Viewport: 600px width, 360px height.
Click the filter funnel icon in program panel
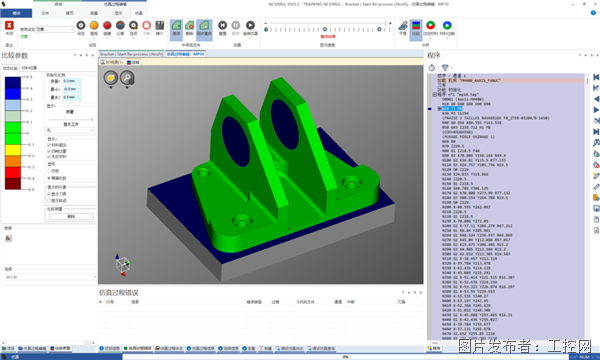click(x=445, y=68)
